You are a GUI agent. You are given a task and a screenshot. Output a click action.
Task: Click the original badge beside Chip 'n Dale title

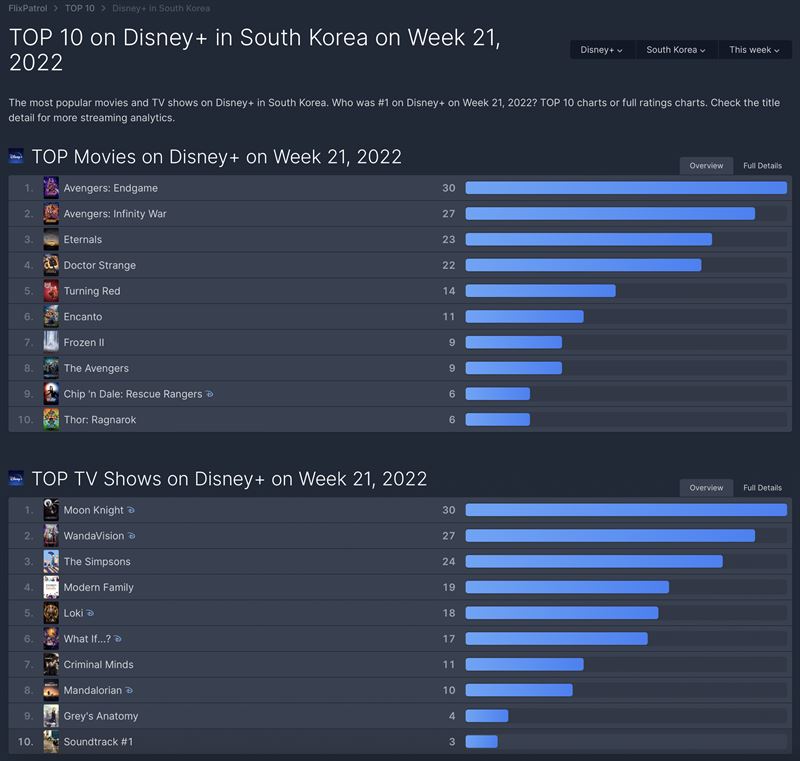[209, 394]
